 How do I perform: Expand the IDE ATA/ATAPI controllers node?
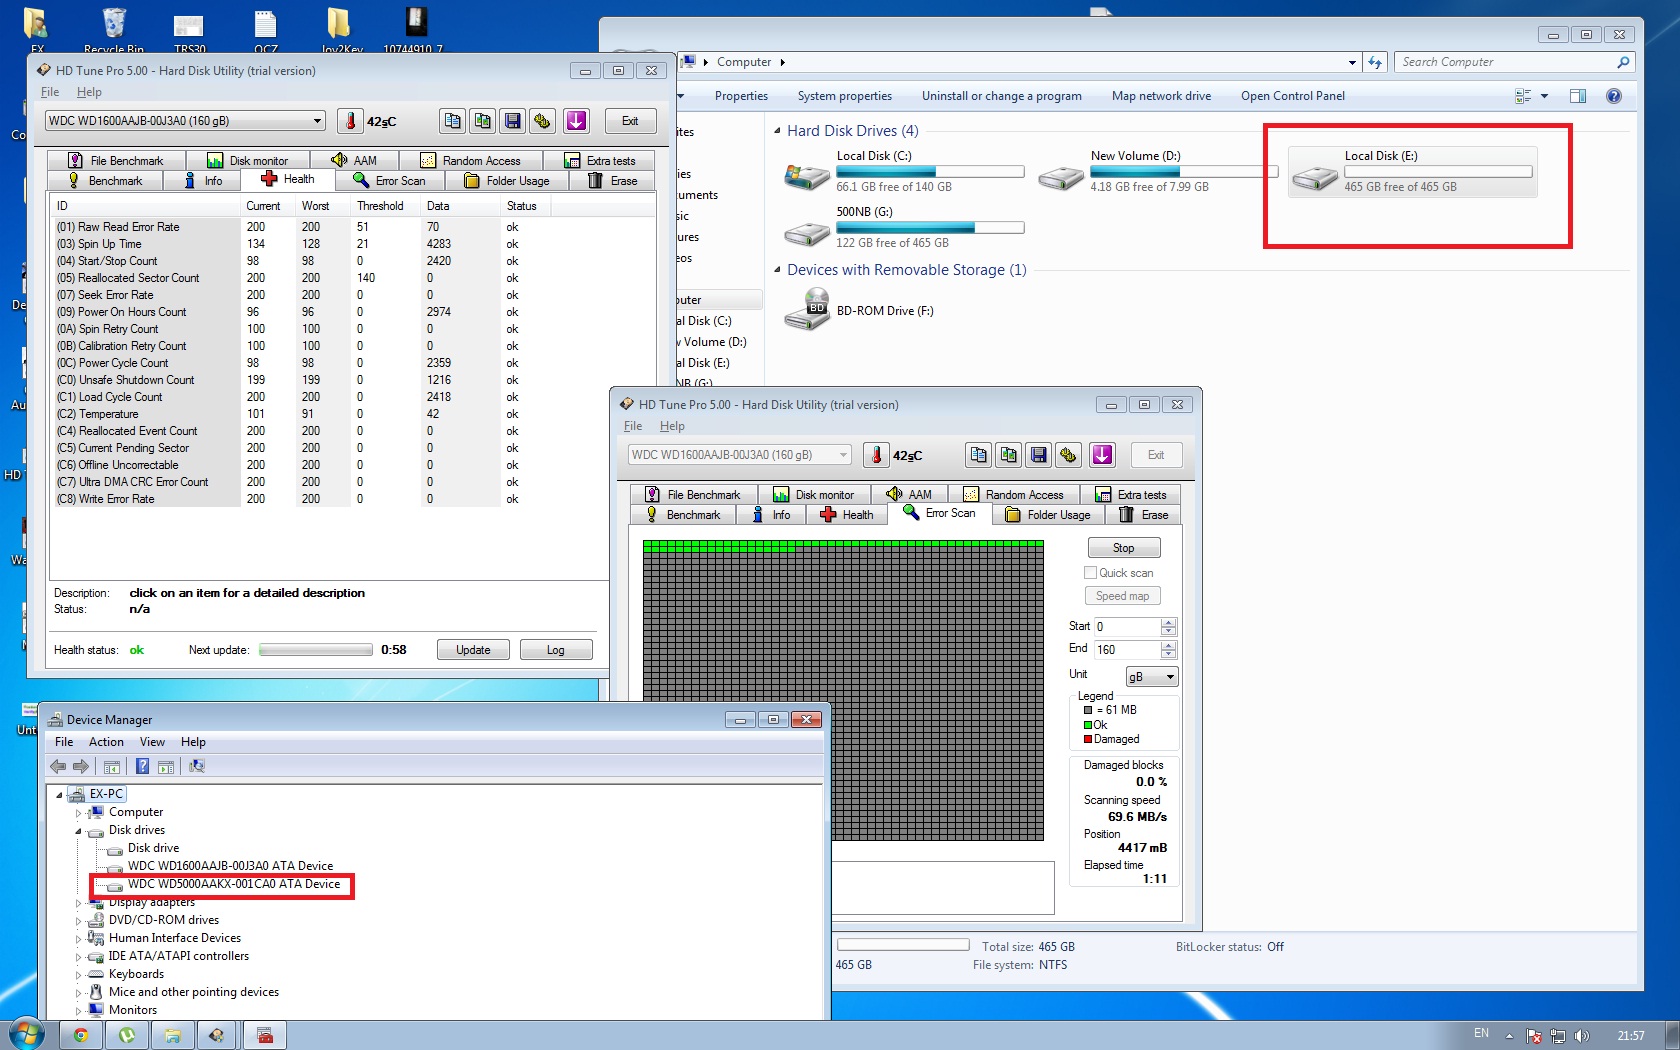78,957
